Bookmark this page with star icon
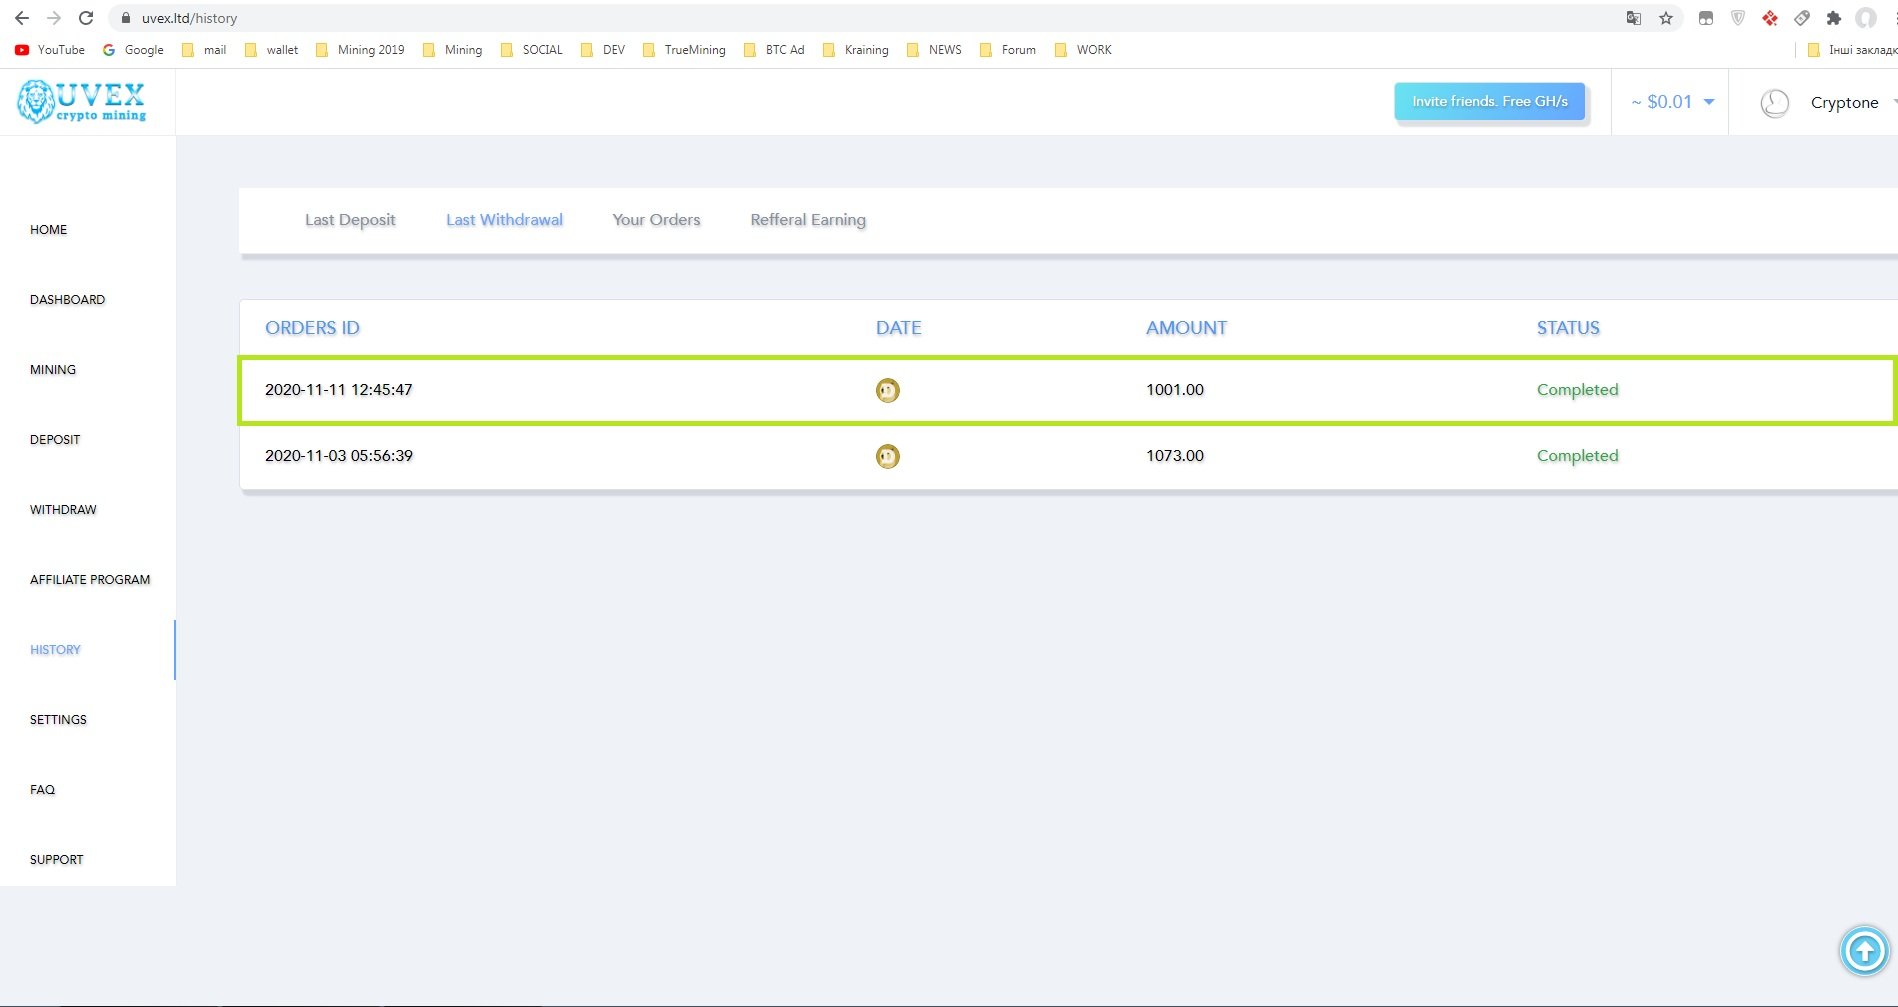 tap(1666, 18)
